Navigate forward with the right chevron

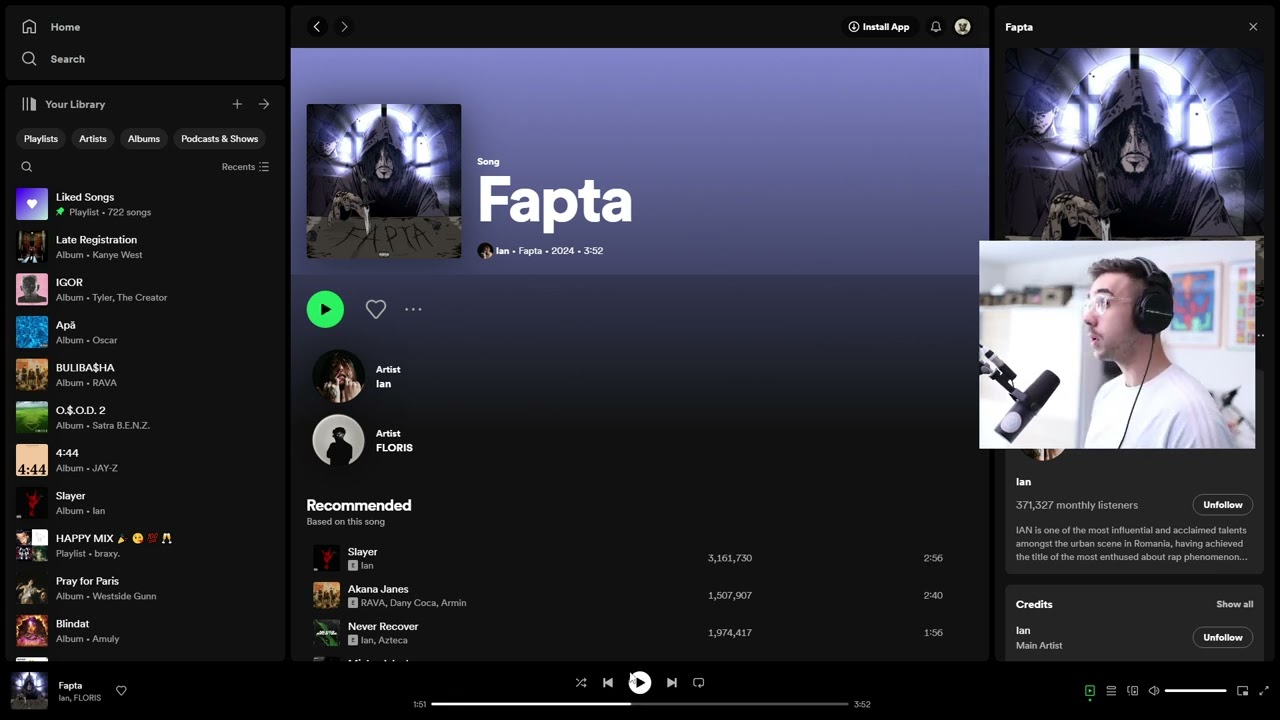344,27
